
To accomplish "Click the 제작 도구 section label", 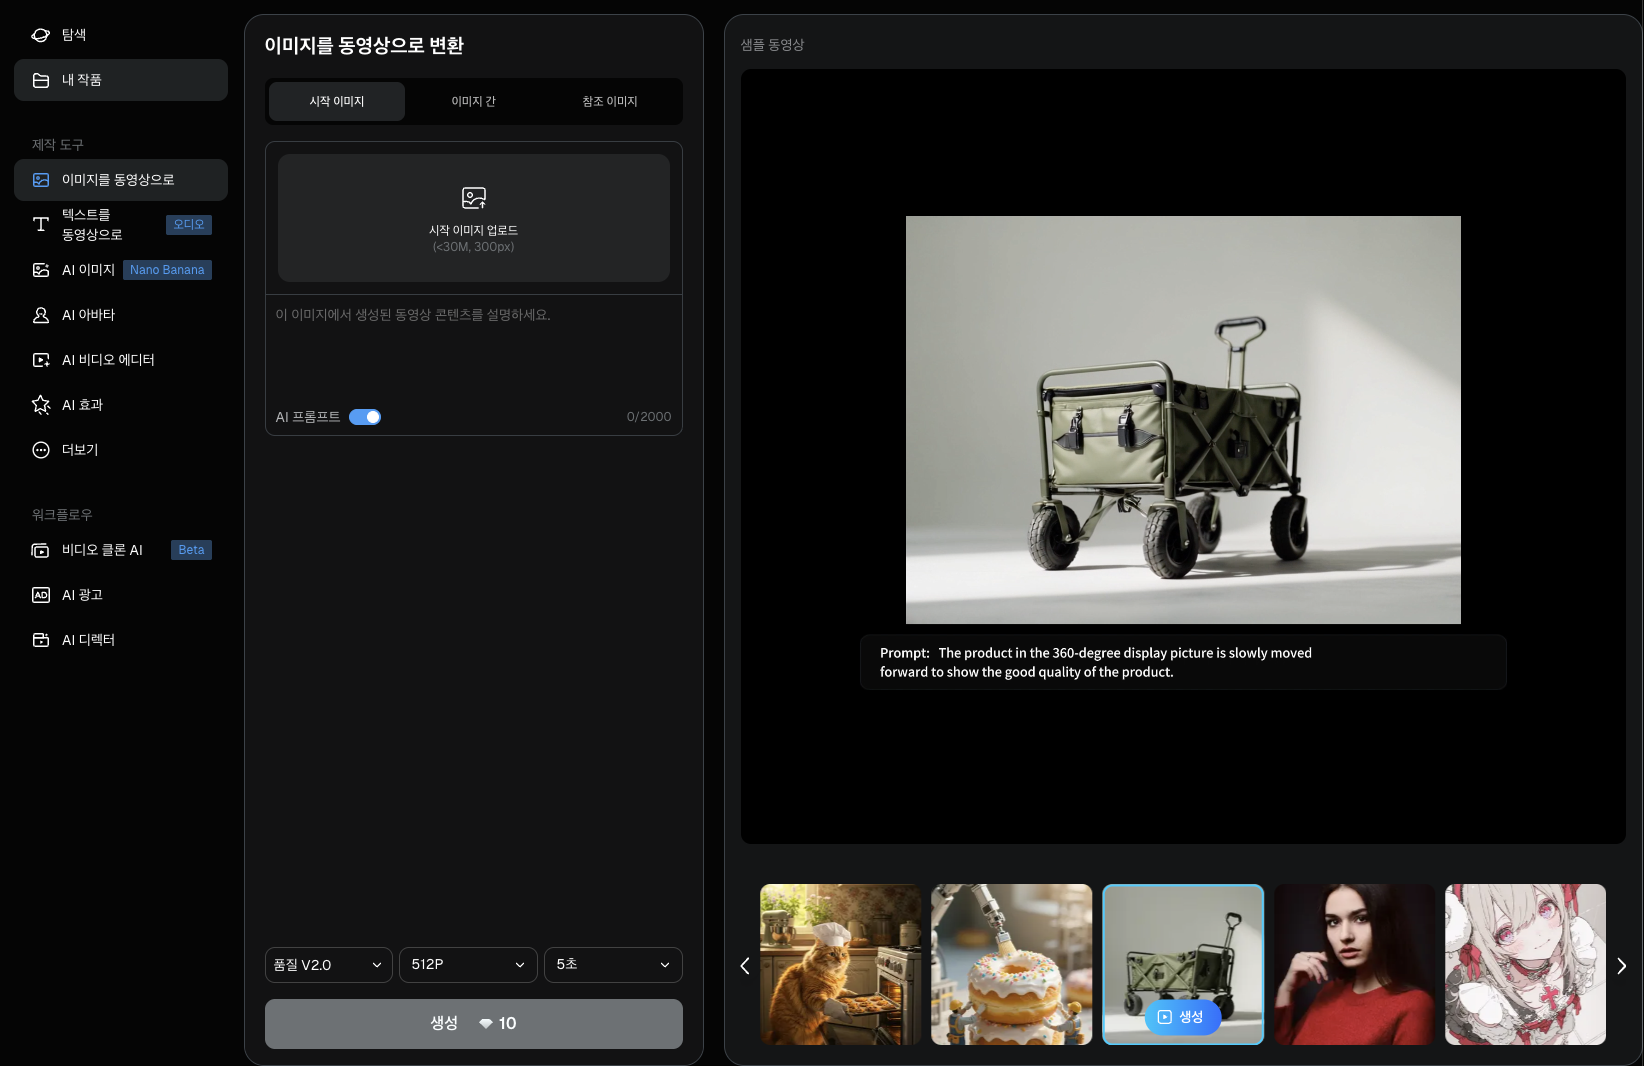I will (57, 145).
